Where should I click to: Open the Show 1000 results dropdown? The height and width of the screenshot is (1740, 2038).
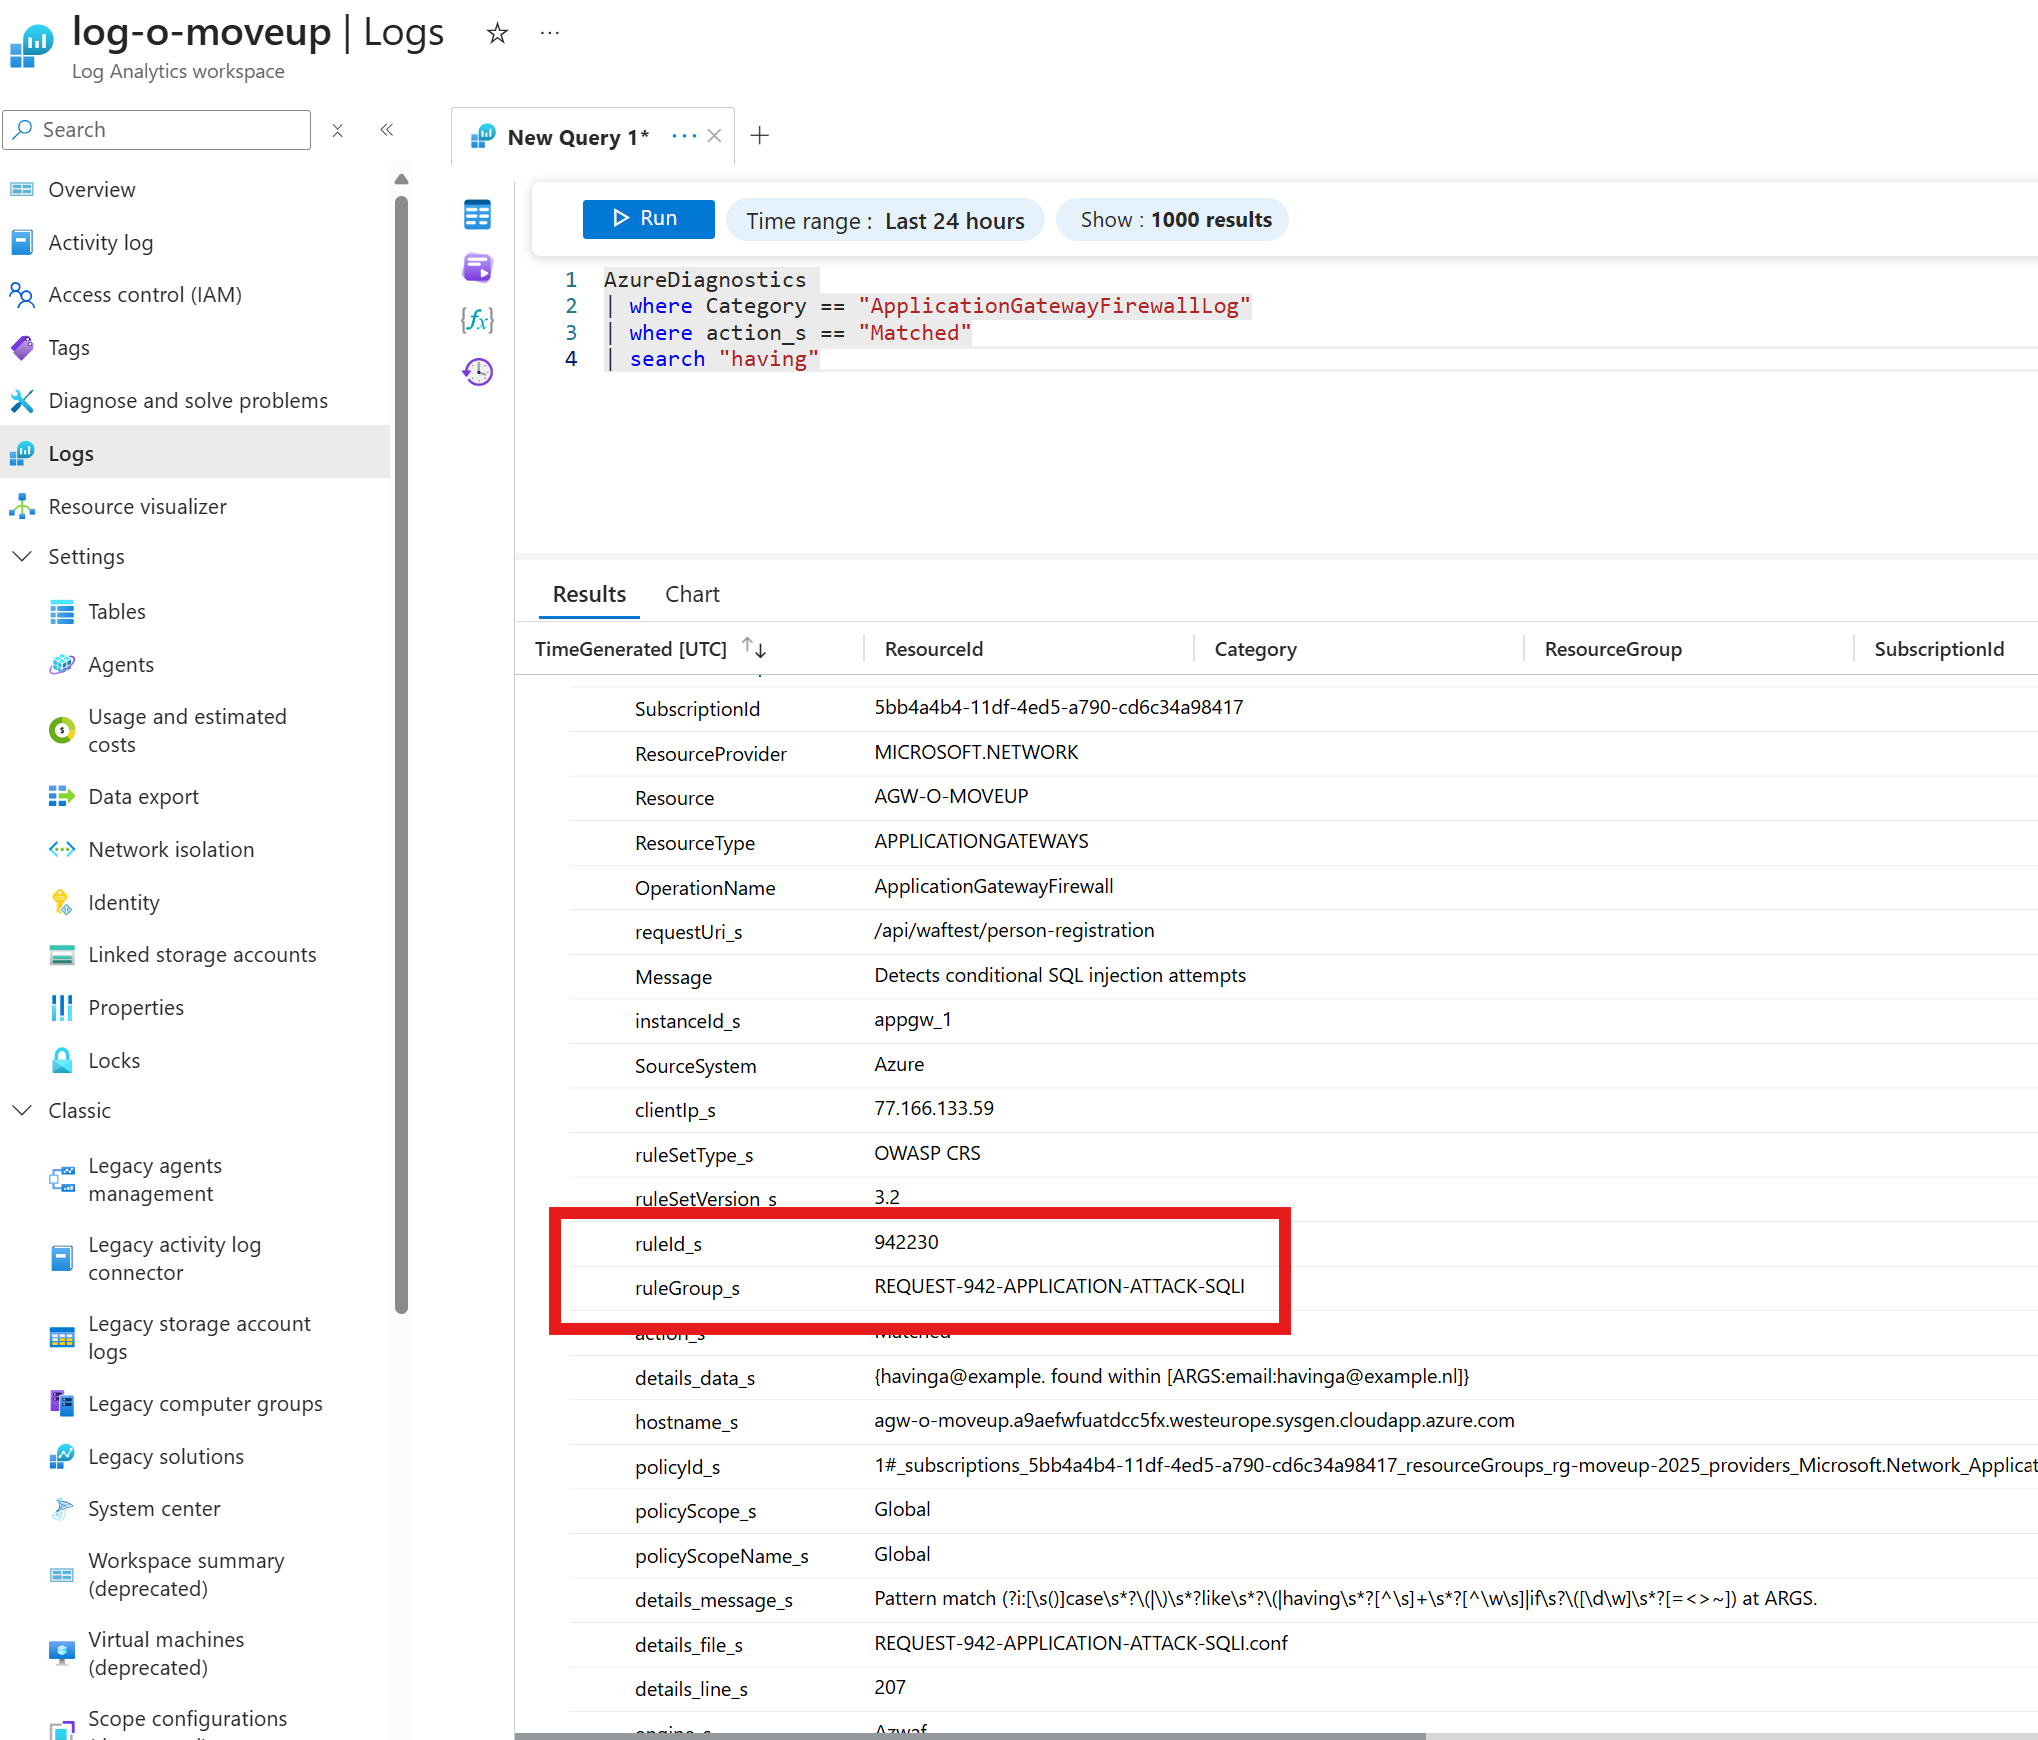(1172, 220)
